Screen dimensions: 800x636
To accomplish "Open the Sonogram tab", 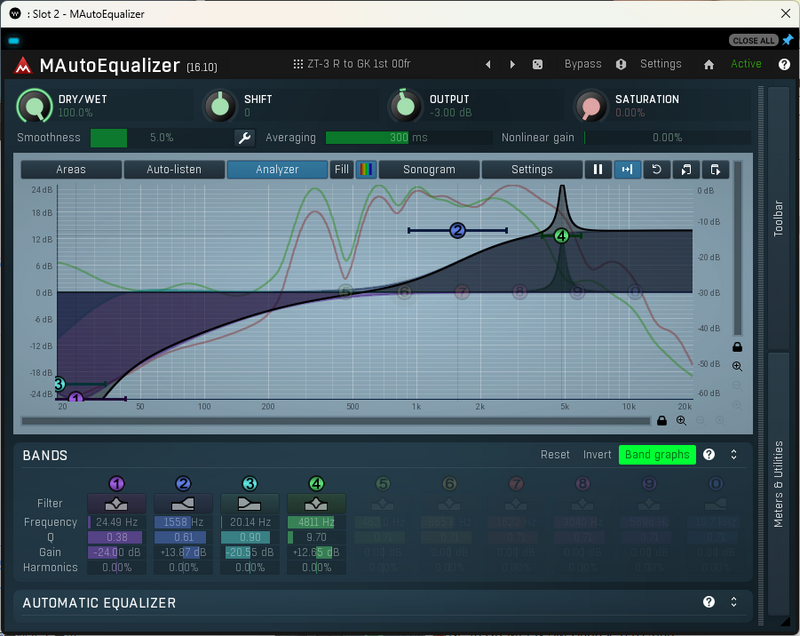I will 429,169.
